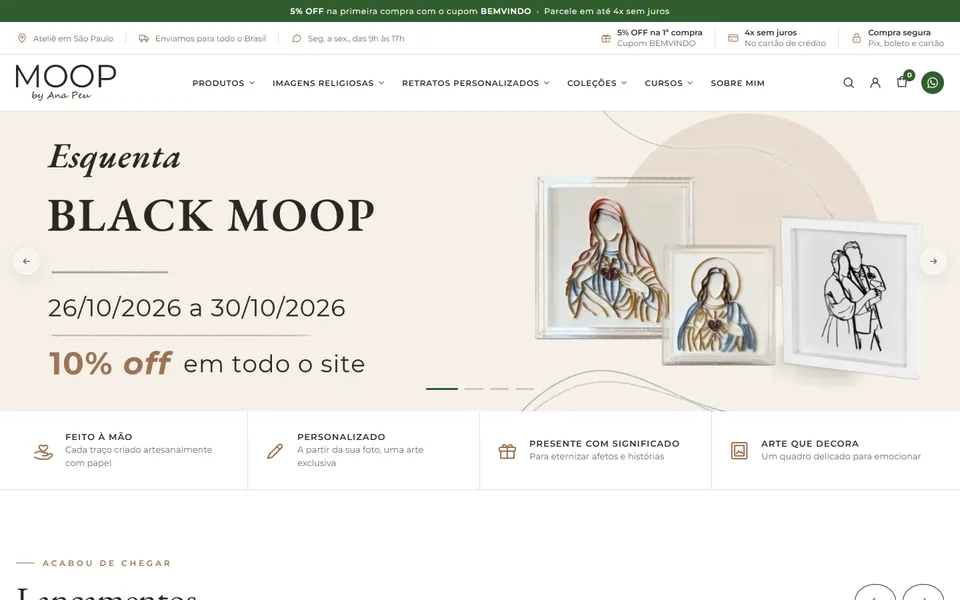
Task: Click the chat bubble hours icon
Action: 296,39
